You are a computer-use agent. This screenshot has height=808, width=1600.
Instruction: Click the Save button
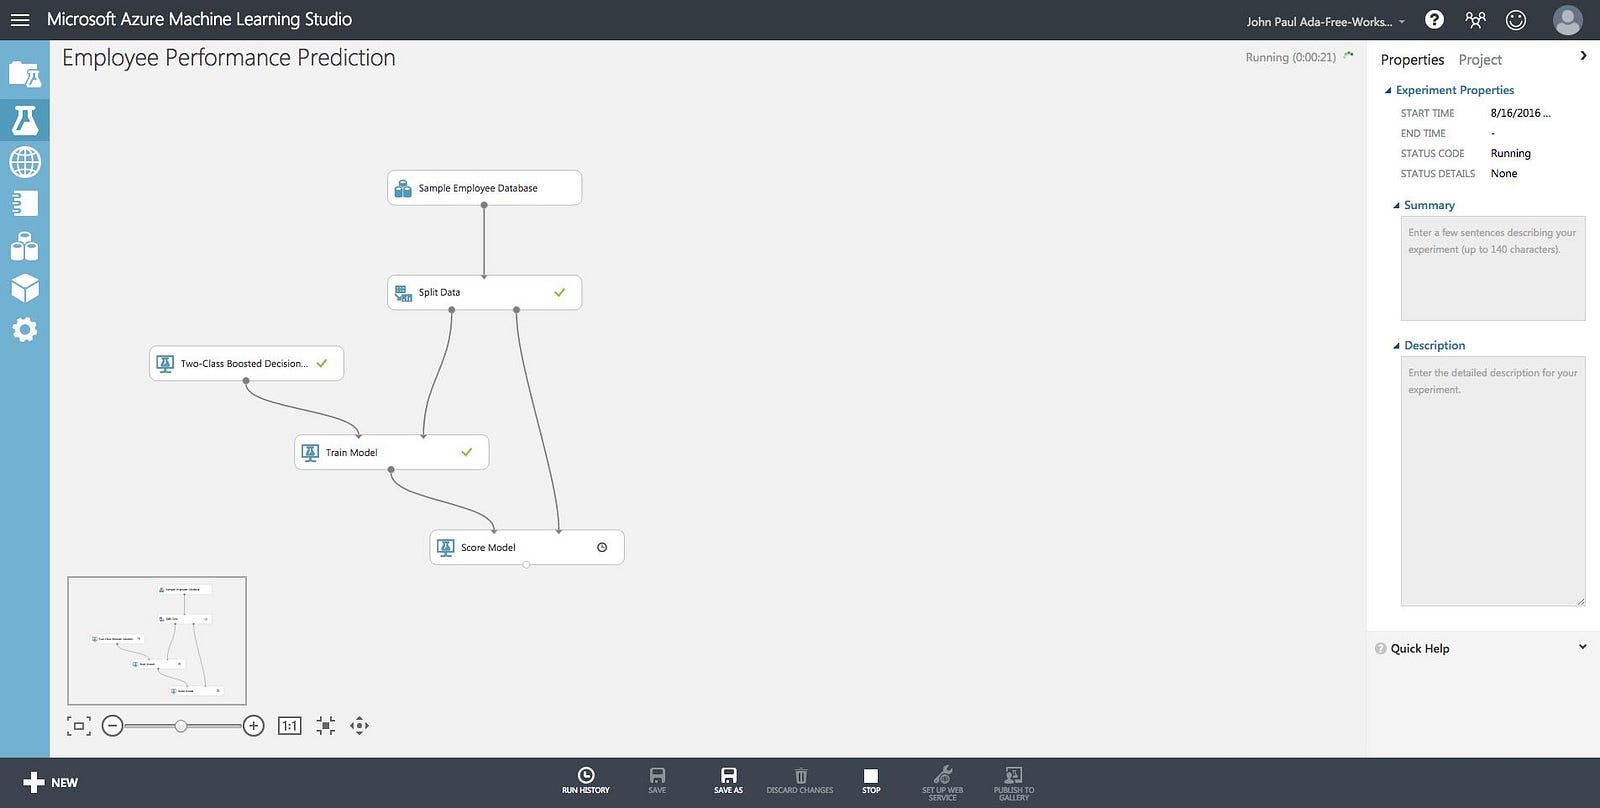(x=657, y=781)
